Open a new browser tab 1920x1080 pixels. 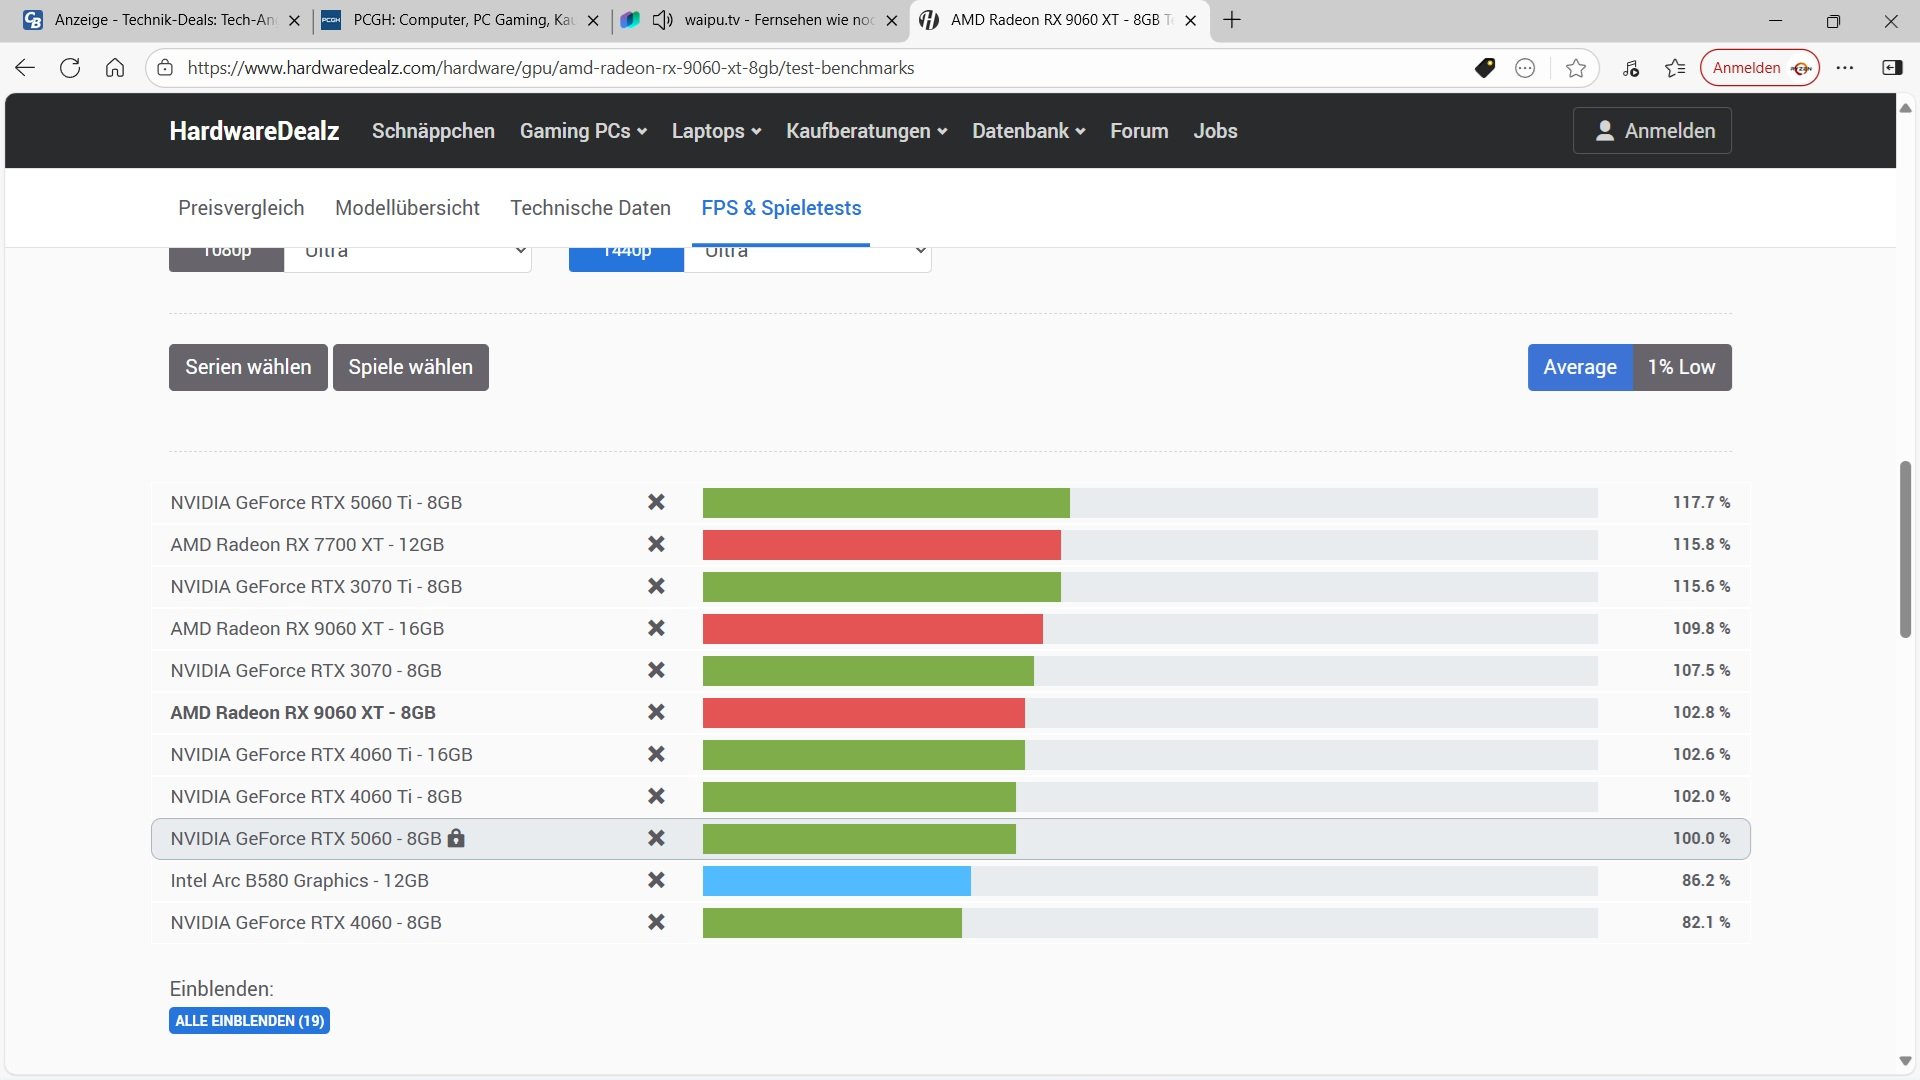tap(1232, 20)
